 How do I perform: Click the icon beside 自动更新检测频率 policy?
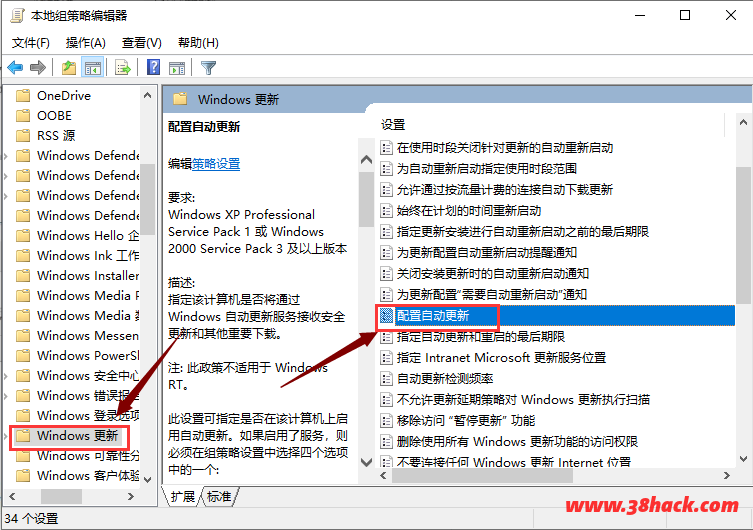(387, 378)
